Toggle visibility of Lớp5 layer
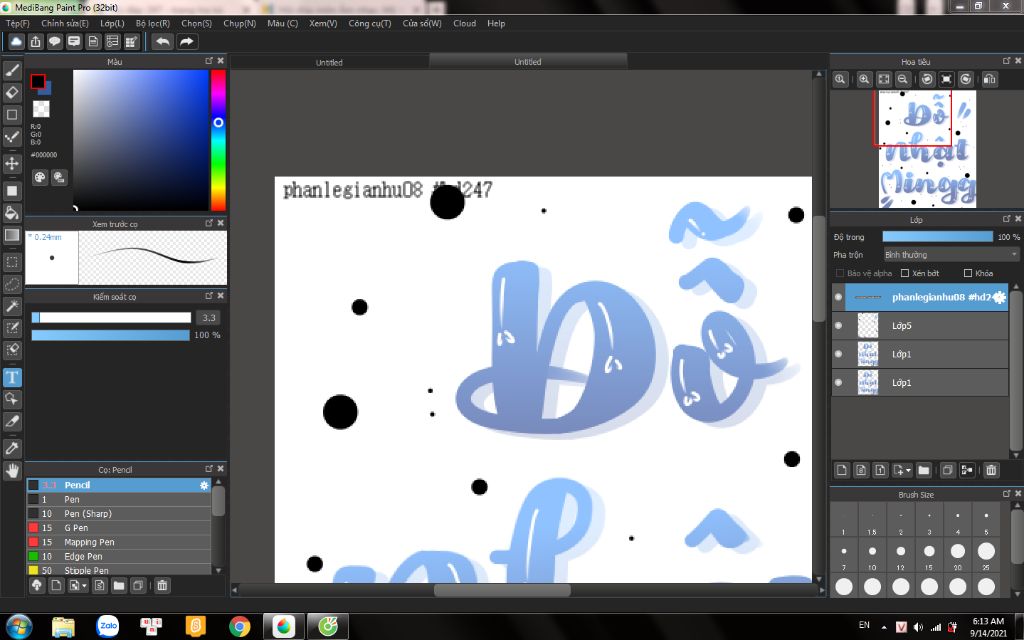Image resolution: width=1024 pixels, height=640 pixels. (839, 325)
